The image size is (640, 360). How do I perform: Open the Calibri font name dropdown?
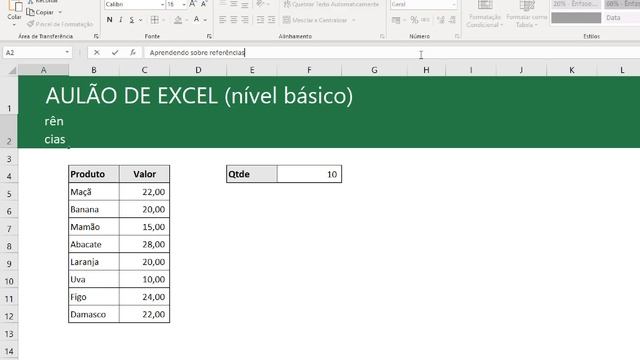click(x=162, y=4)
